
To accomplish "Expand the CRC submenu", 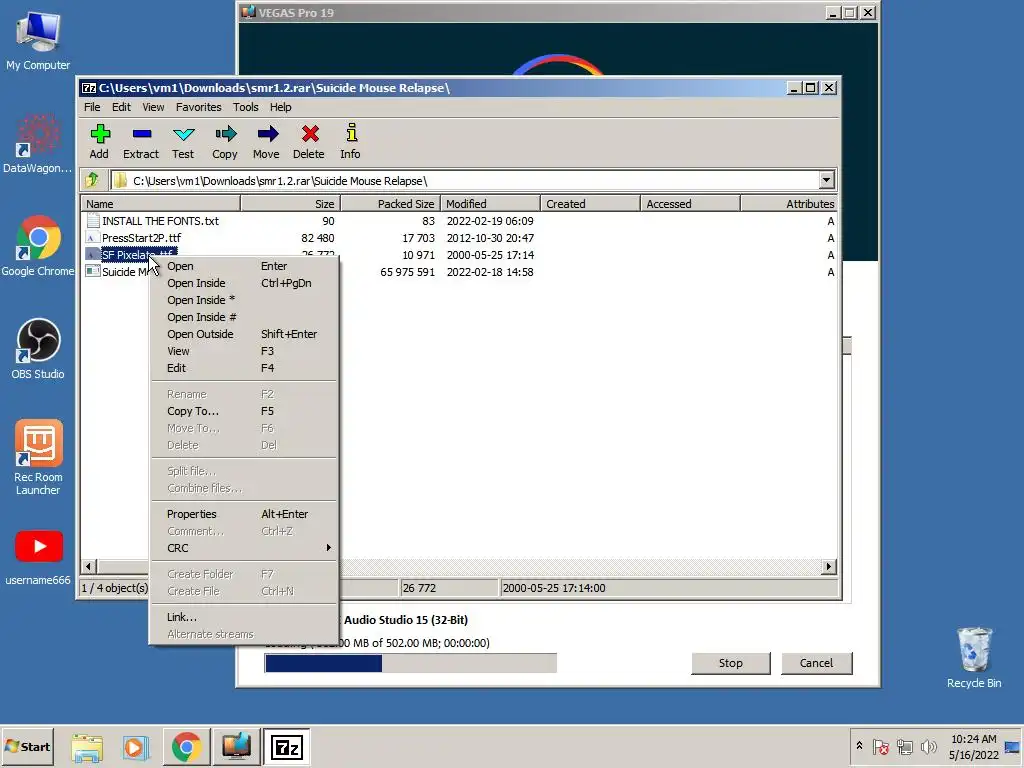I will pyautogui.click(x=245, y=548).
